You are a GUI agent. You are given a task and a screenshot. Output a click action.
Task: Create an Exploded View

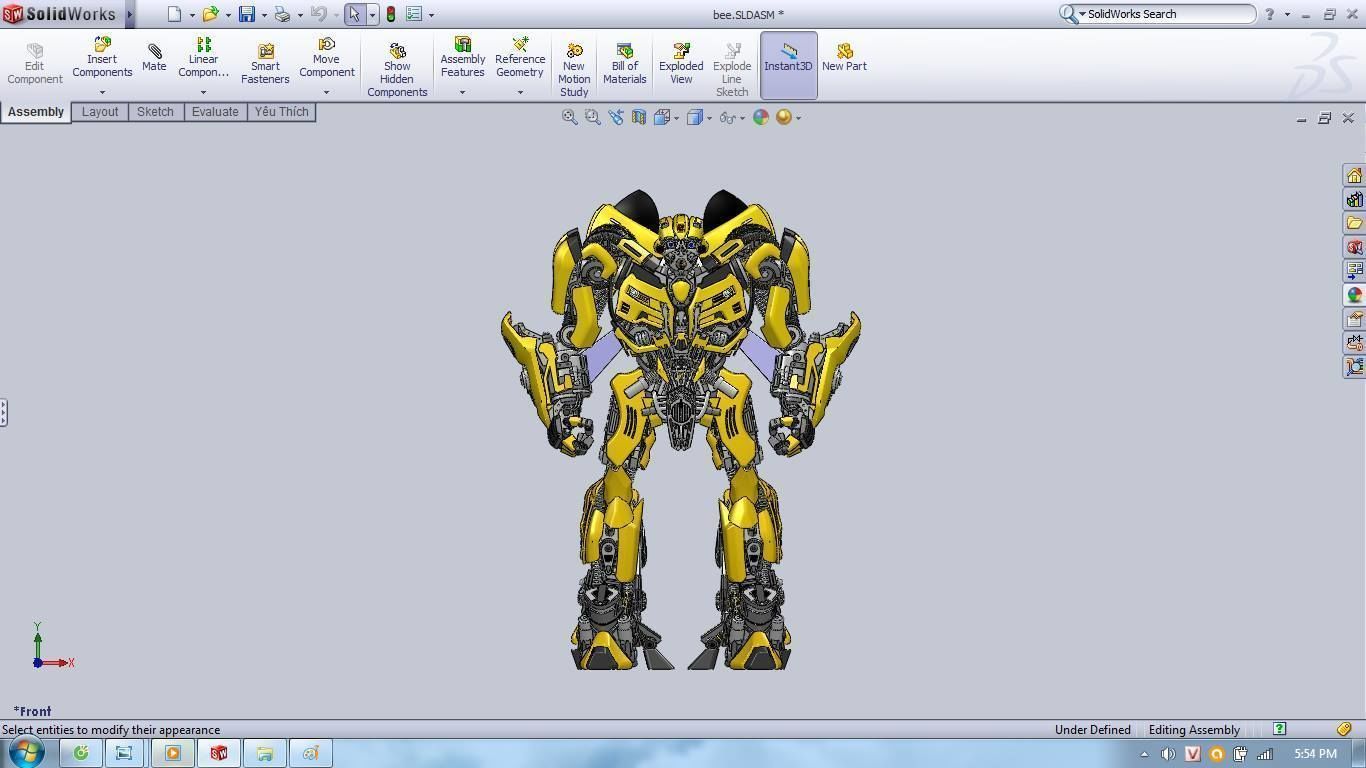(x=681, y=64)
